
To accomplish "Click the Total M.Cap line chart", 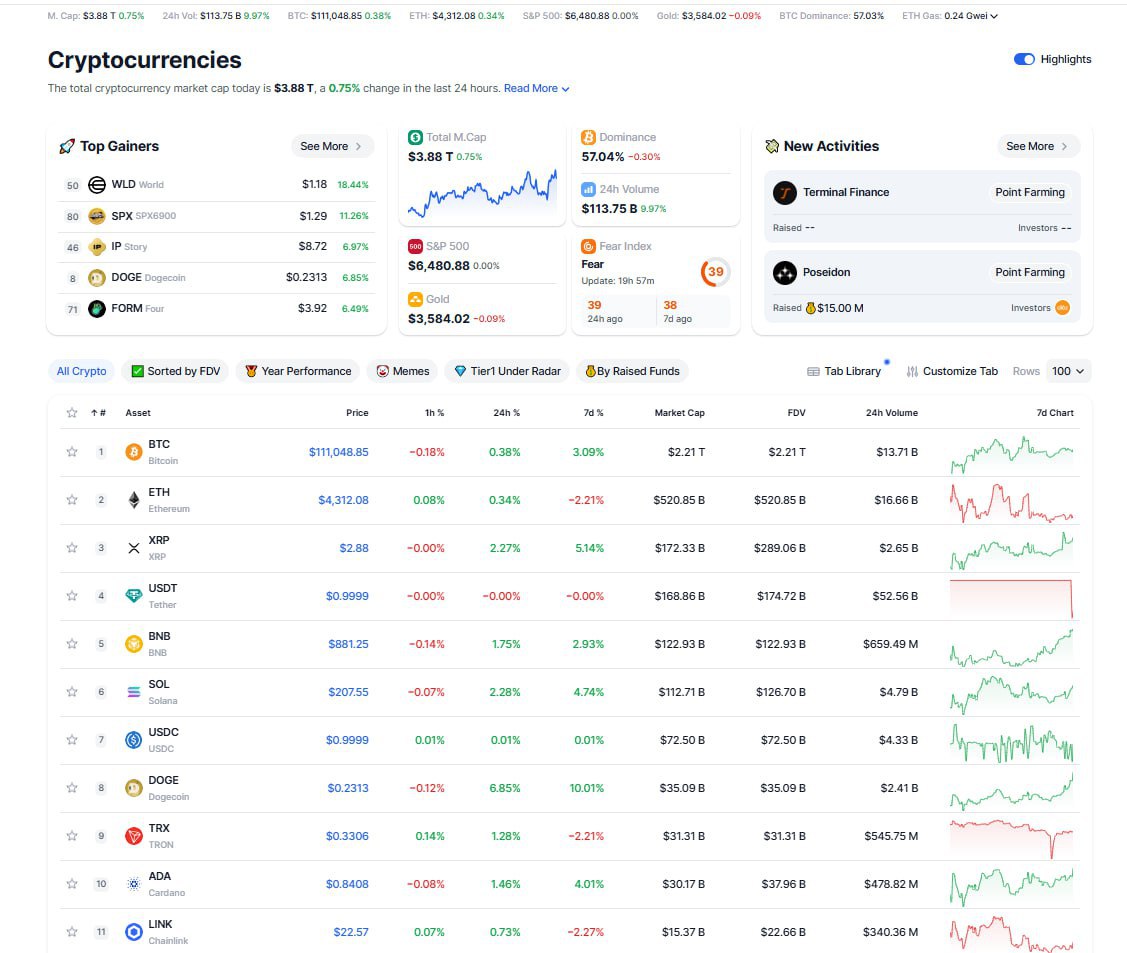I will click(x=482, y=193).
